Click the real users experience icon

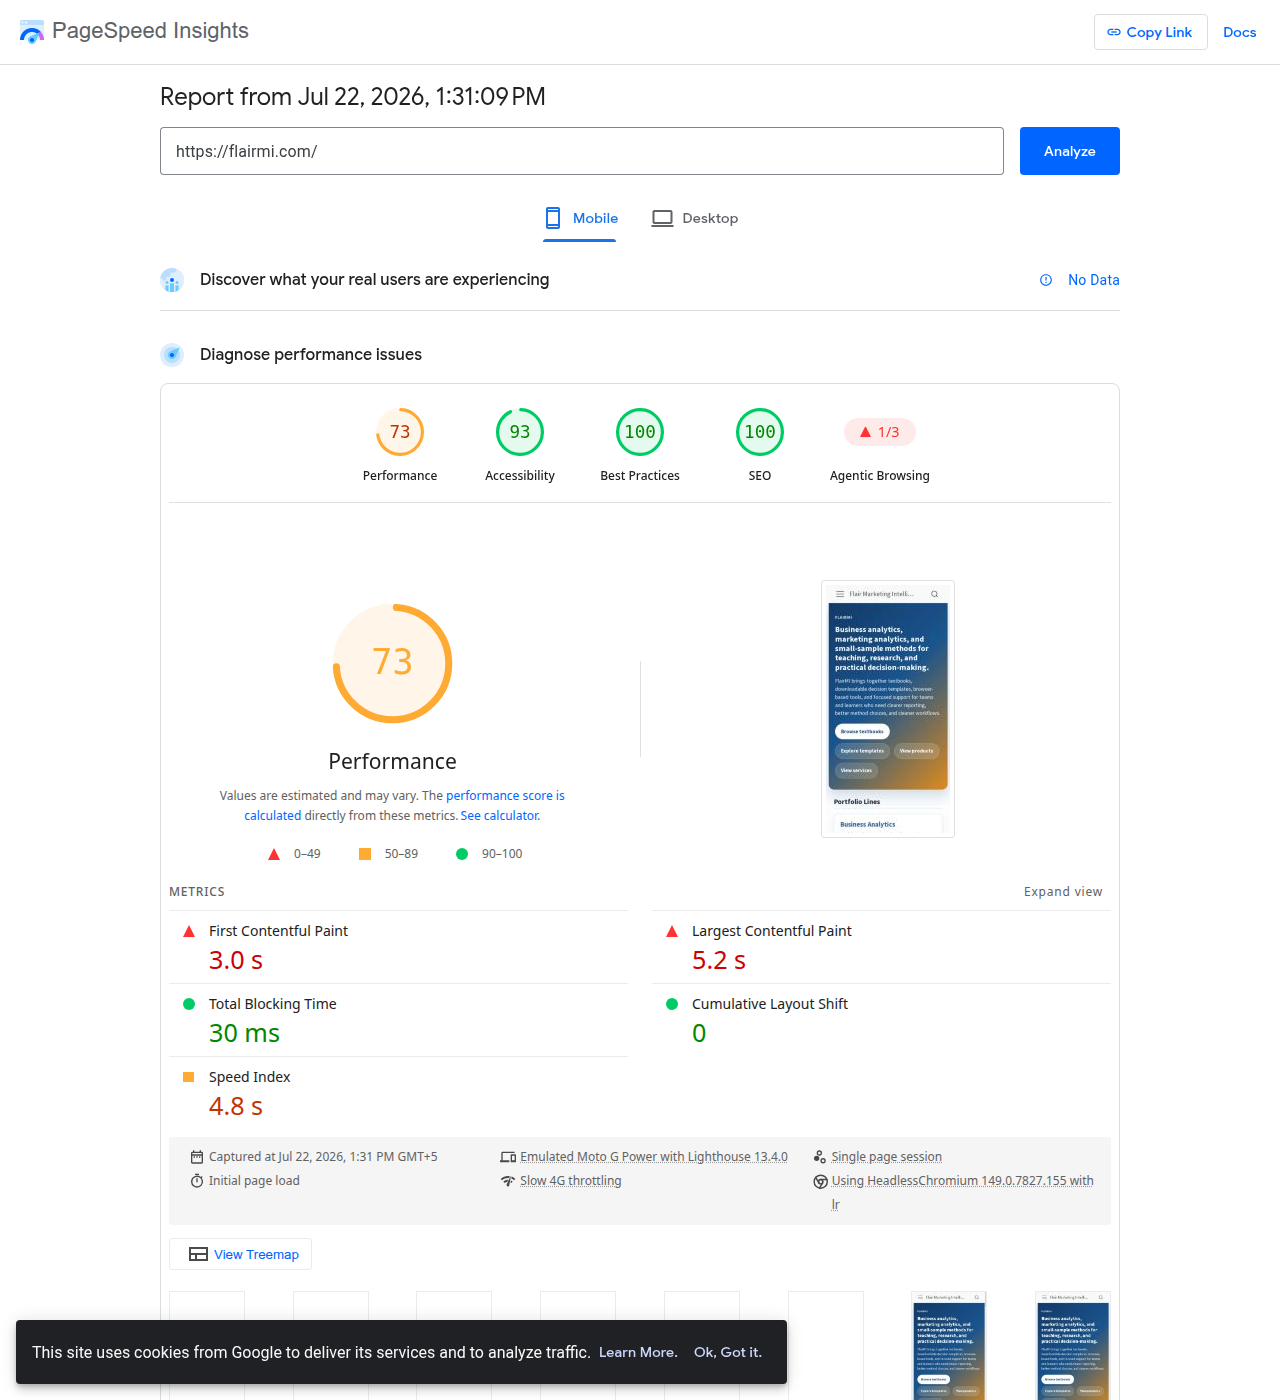coord(172,280)
